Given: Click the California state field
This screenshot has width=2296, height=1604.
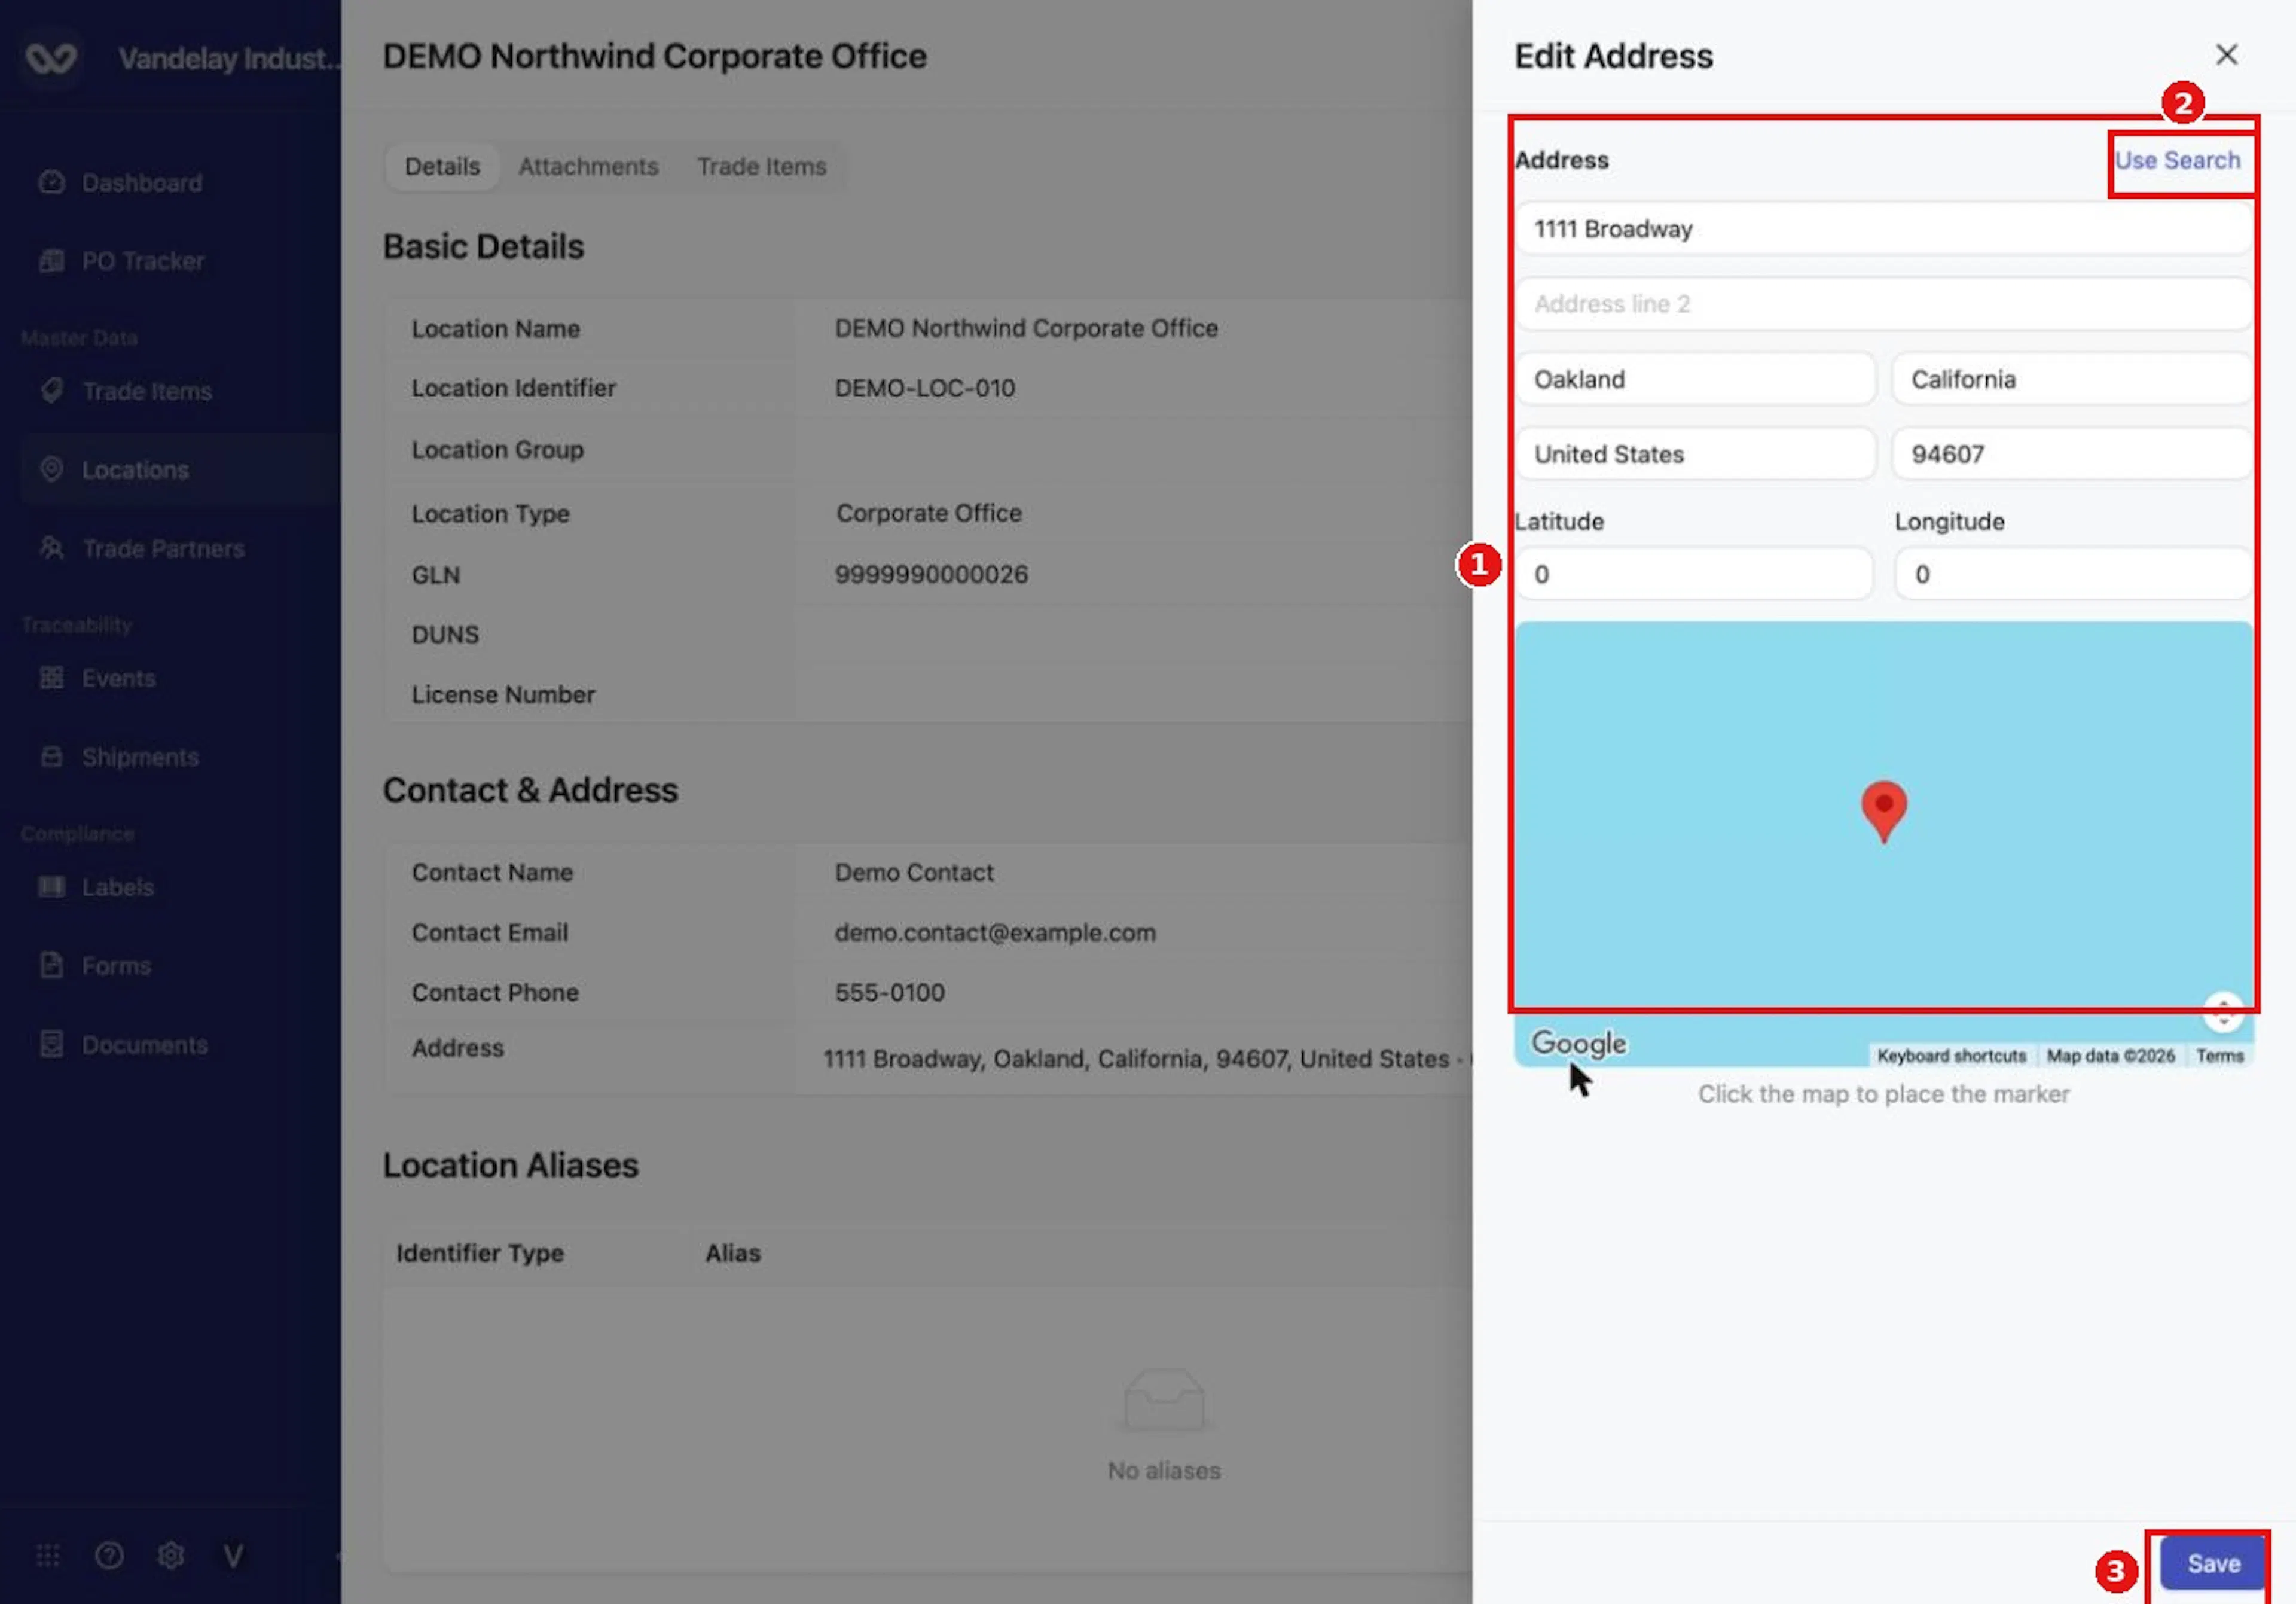Looking at the screenshot, I should point(2072,380).
